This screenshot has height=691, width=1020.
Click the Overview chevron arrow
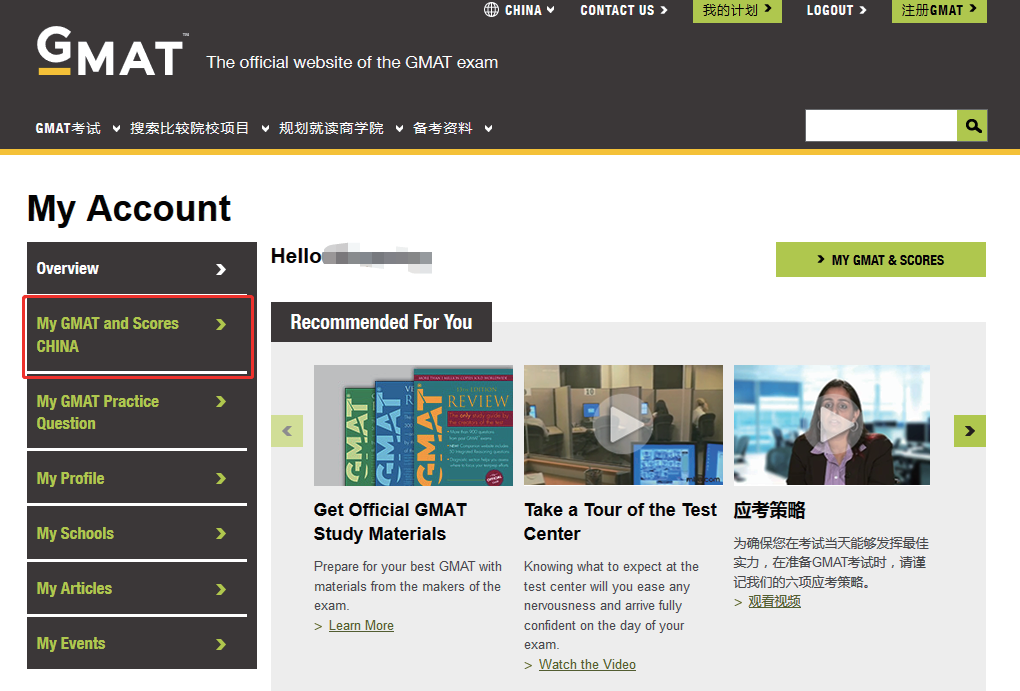[x=221, y=269]
